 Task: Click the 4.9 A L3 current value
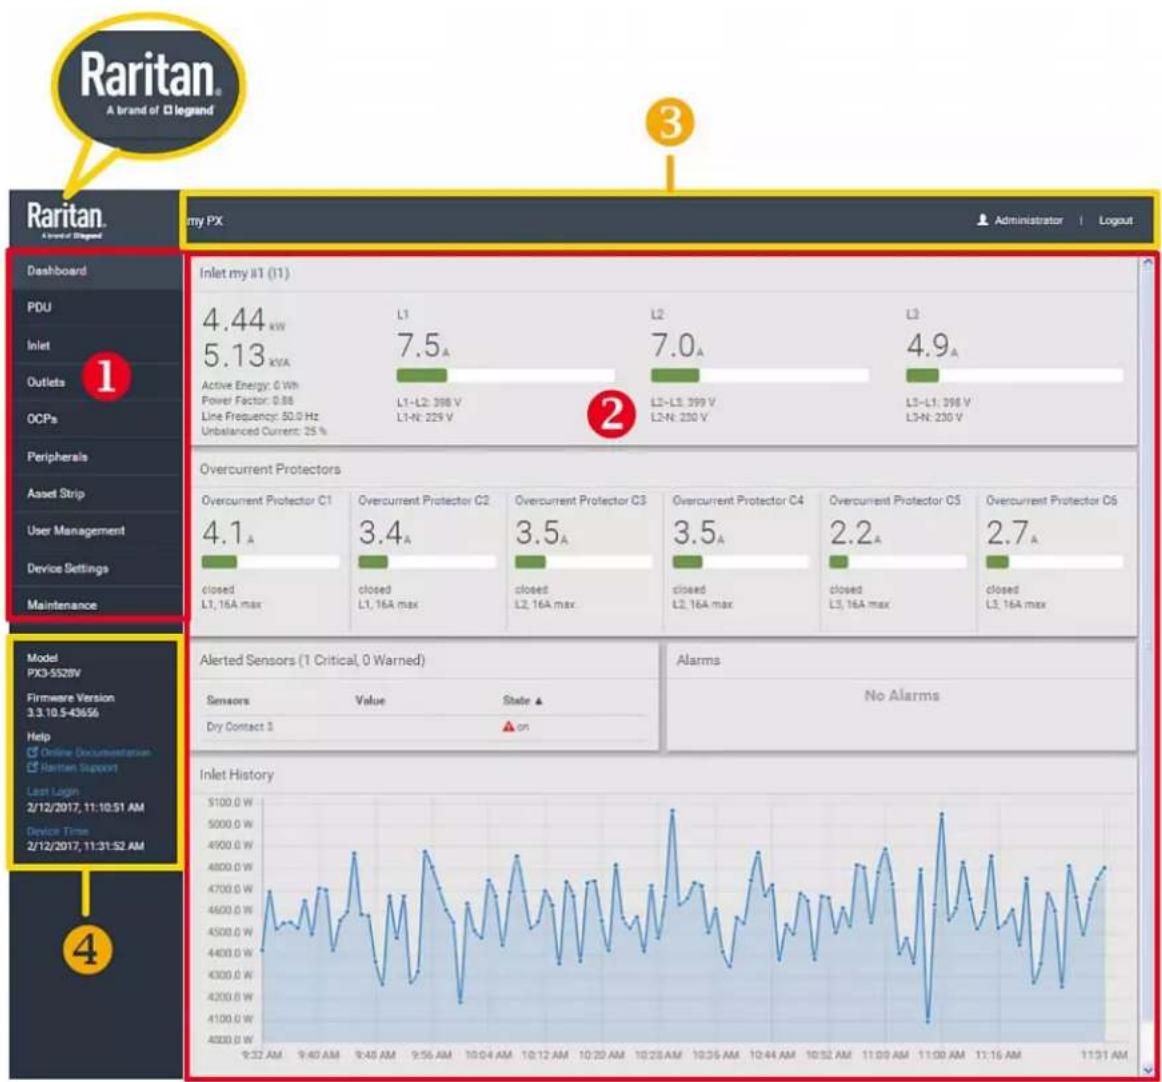coord(932,345)
